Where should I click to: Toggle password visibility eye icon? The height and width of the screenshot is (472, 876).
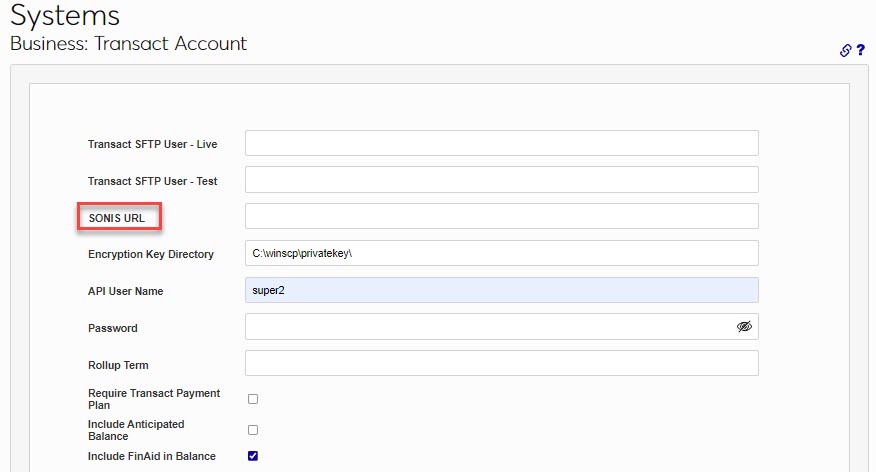[744, 327]
